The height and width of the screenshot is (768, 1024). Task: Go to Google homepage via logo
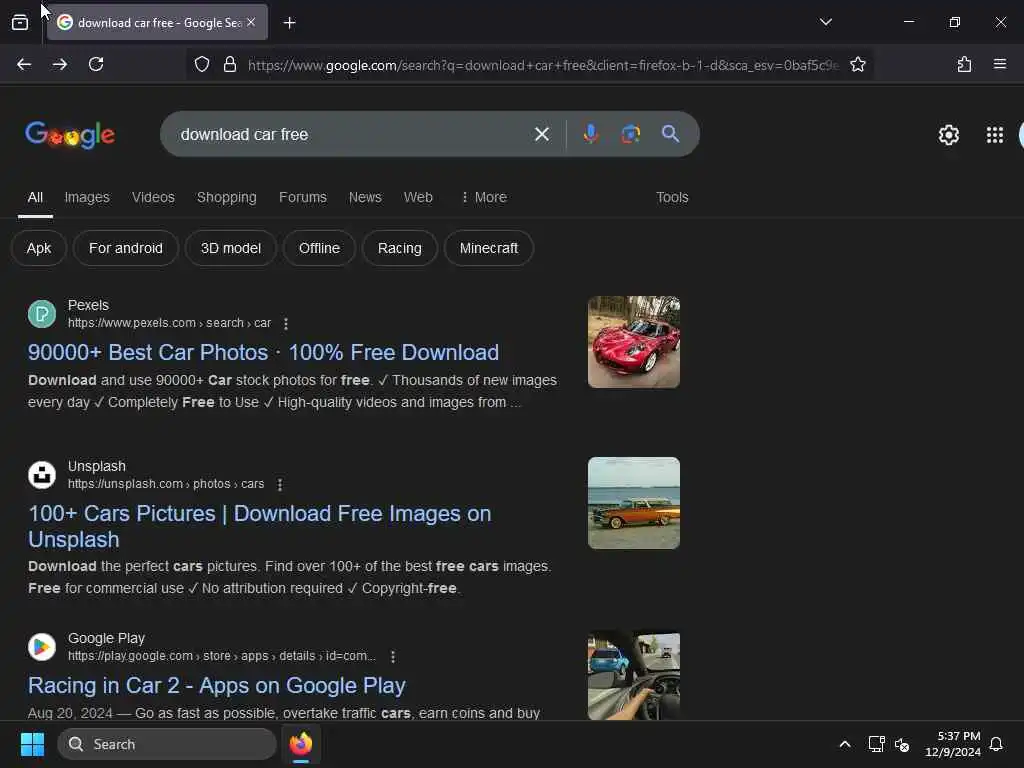70,135
